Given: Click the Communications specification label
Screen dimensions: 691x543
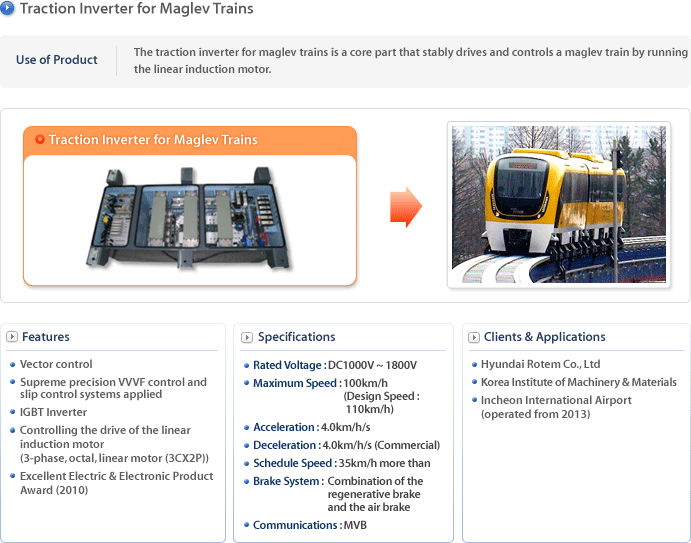Looking at the screenshot, I should 297,525.
